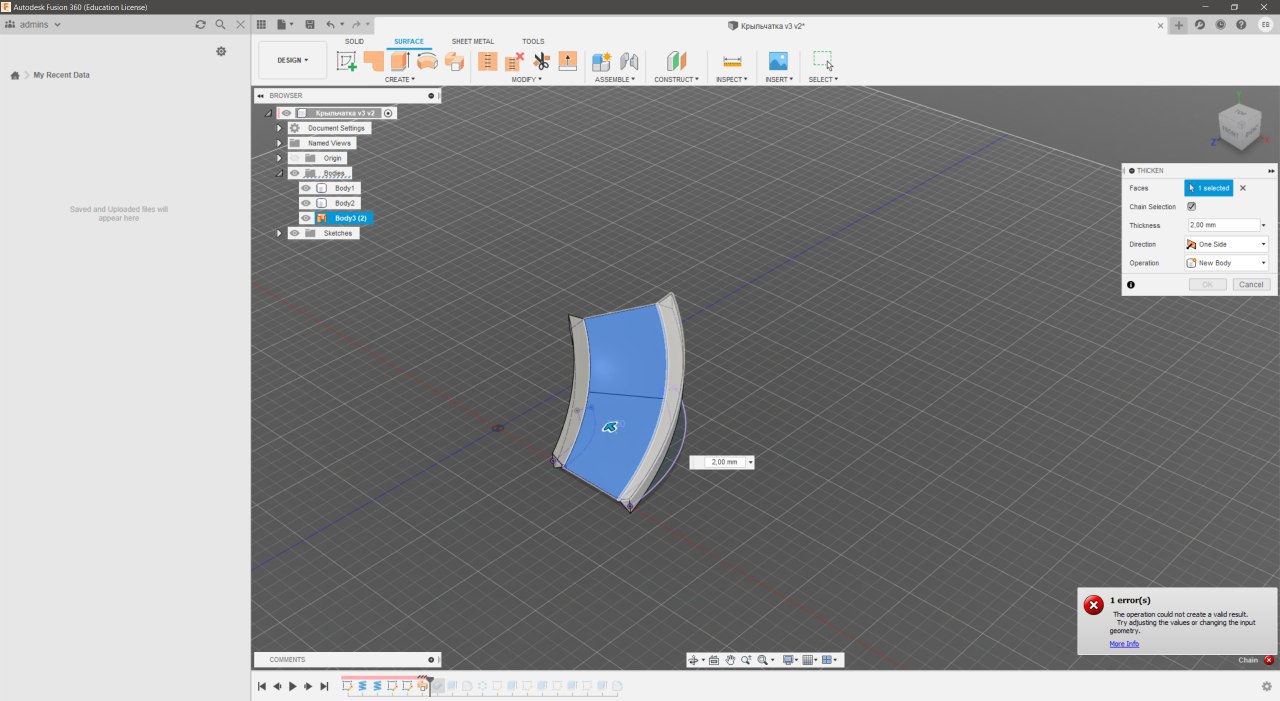Screen dimensions: 1280x701
Task: Expand the Sketches node
Action: [x=279, y=233]
